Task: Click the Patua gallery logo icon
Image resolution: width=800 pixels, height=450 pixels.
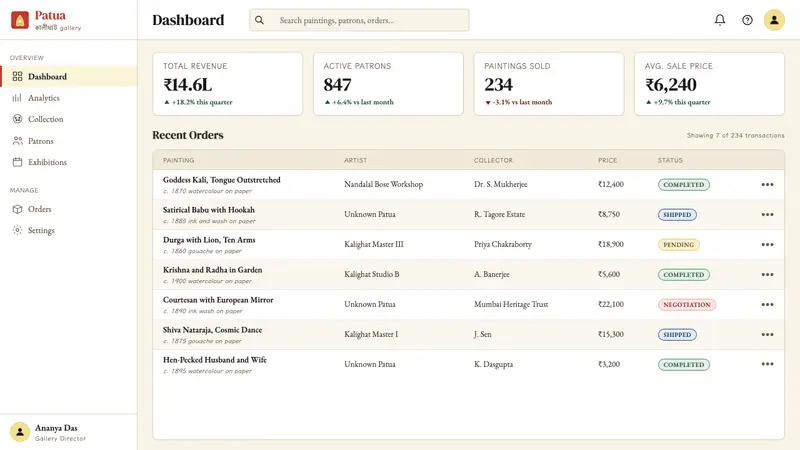Action: coord(20,20)
